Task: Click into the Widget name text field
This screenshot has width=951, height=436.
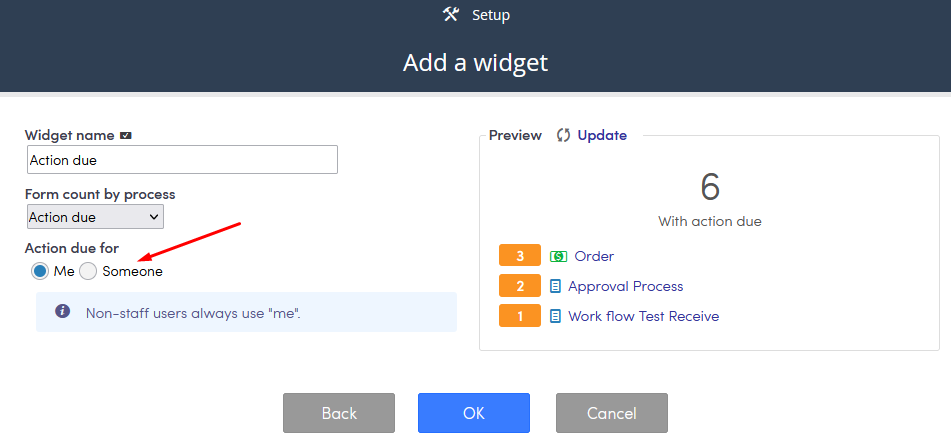Action: click(182, 159)
